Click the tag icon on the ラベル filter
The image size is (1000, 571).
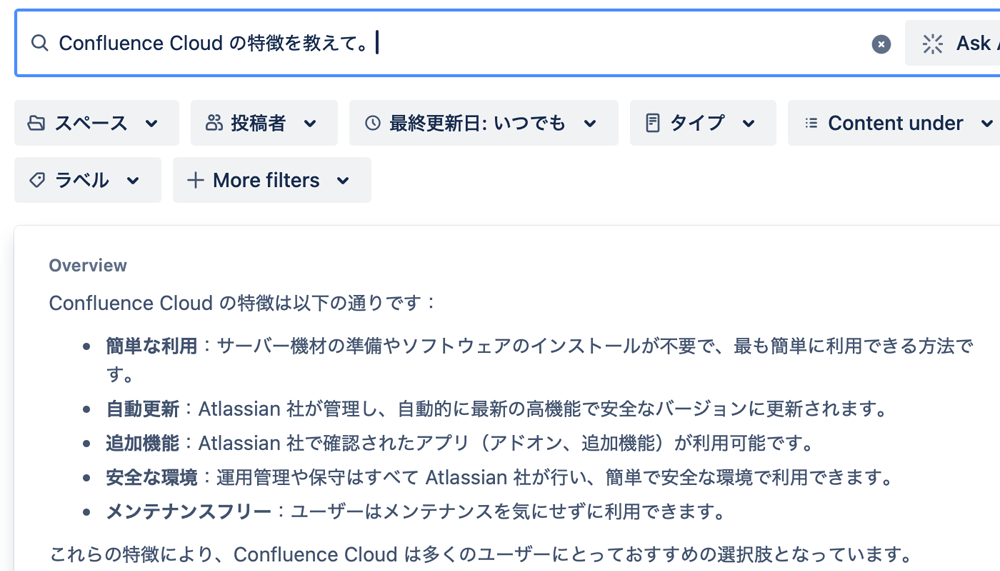tap(37, 180)
